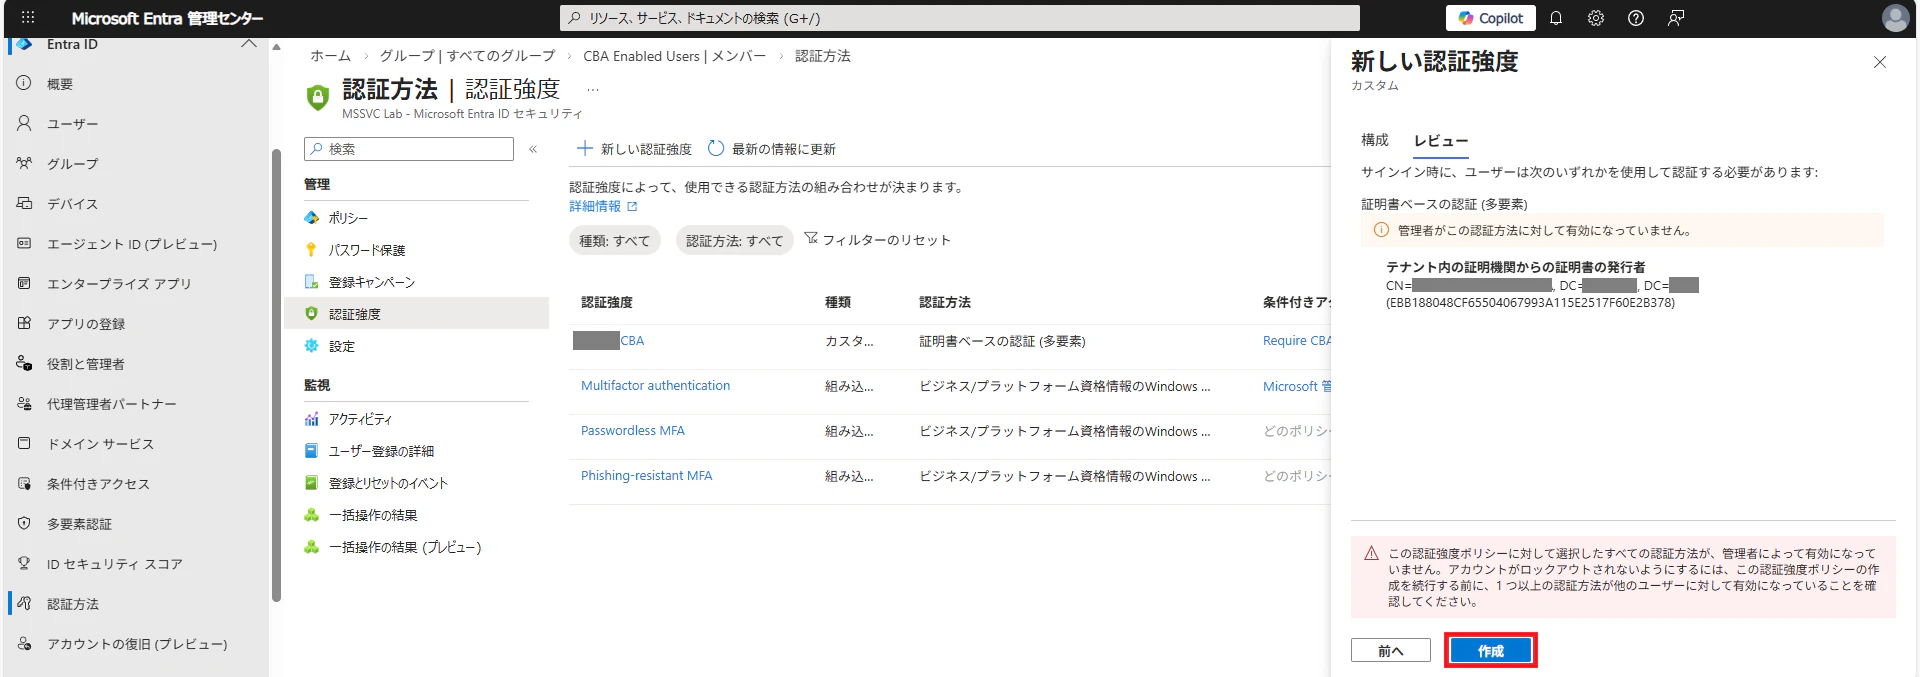Image resolution: width=1920 pixels, height=677 pixels.
Task: Close the 新しい認証強度 panel
Action: click(1880, 62)
